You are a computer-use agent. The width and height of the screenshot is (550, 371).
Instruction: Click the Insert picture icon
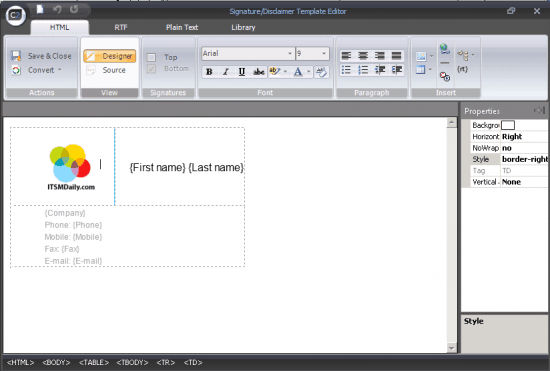[421, 56]
